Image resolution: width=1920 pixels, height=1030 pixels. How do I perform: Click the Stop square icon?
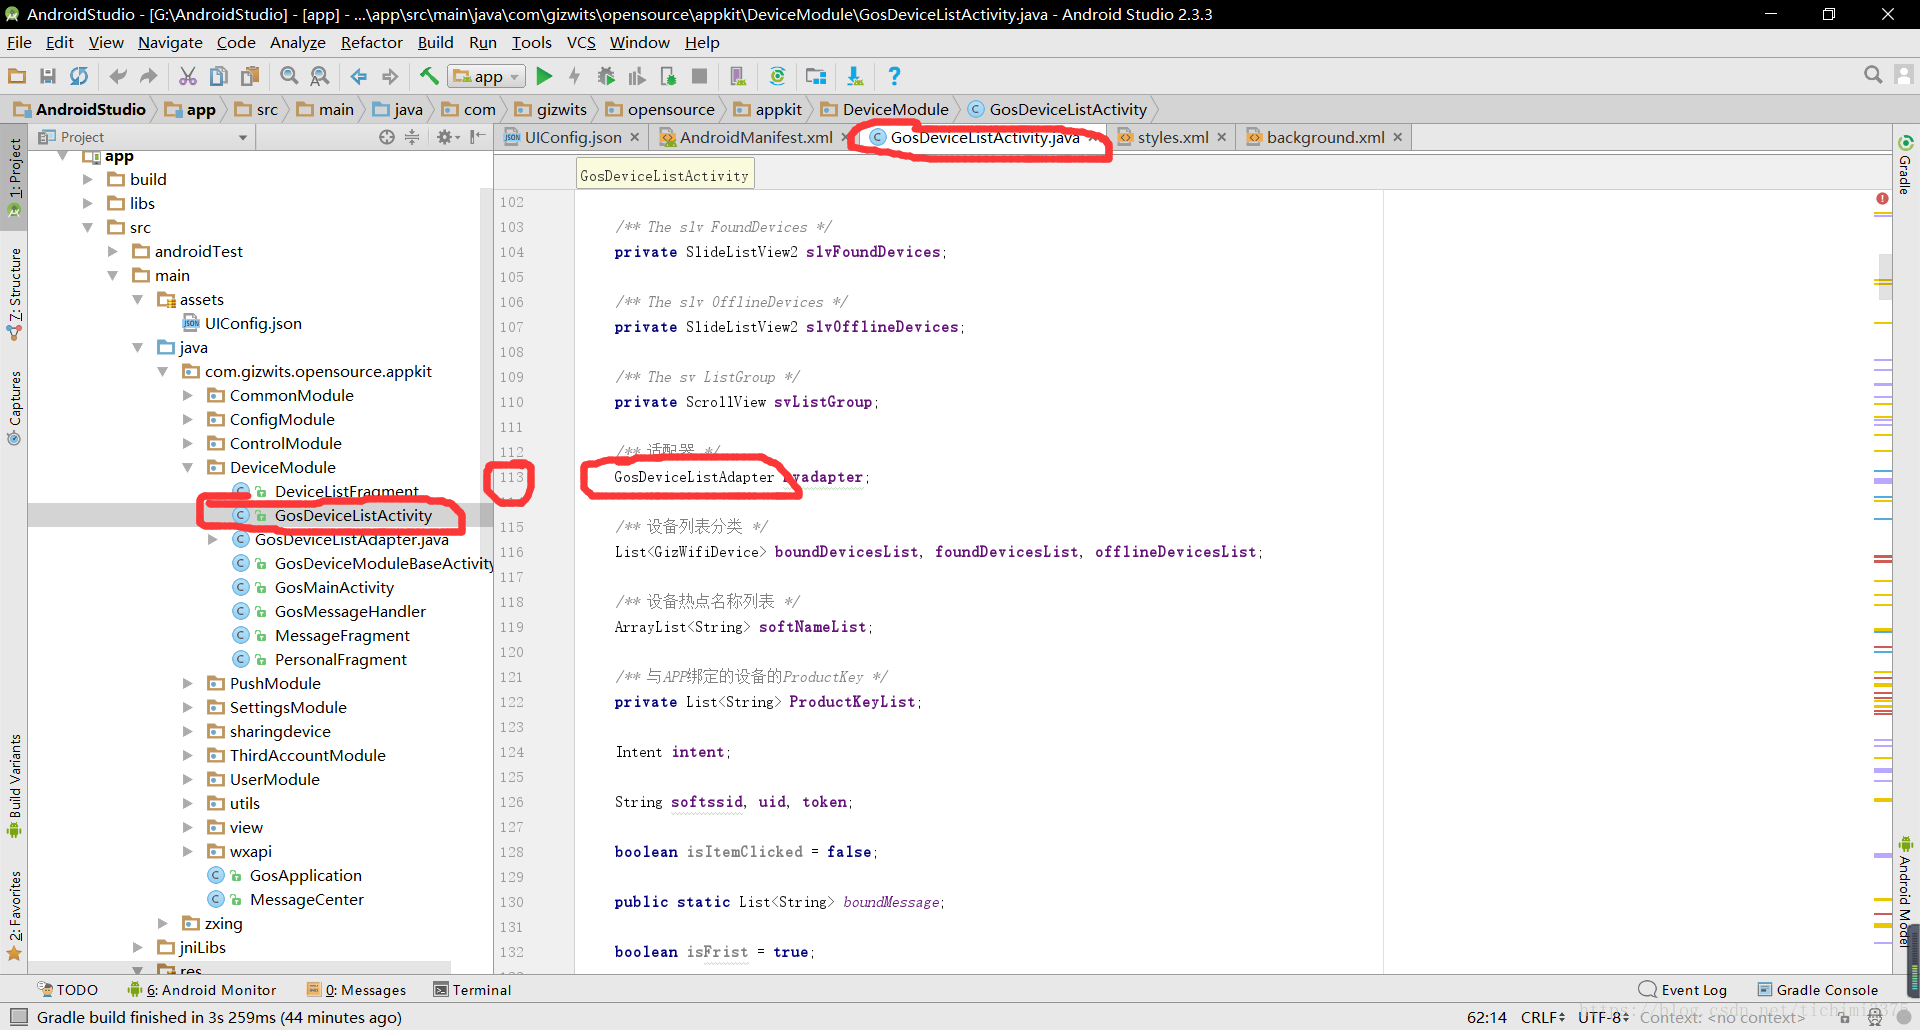click(x=699, y=76)
